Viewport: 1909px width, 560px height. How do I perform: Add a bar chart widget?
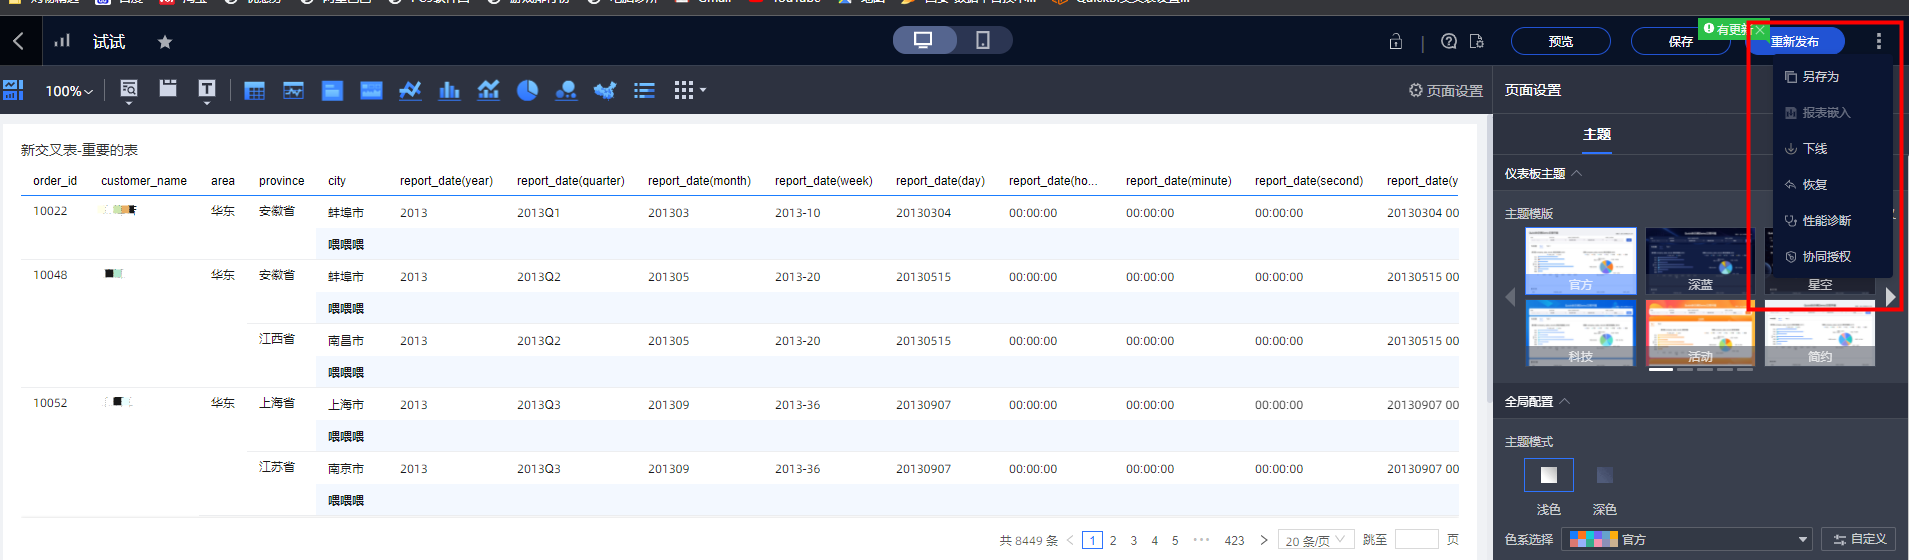tap(449, 91)
